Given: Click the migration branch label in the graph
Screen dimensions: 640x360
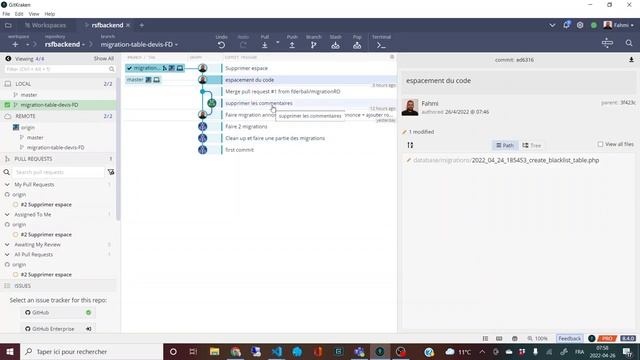Looking at the screenshot, I should (x=154, y=68).
